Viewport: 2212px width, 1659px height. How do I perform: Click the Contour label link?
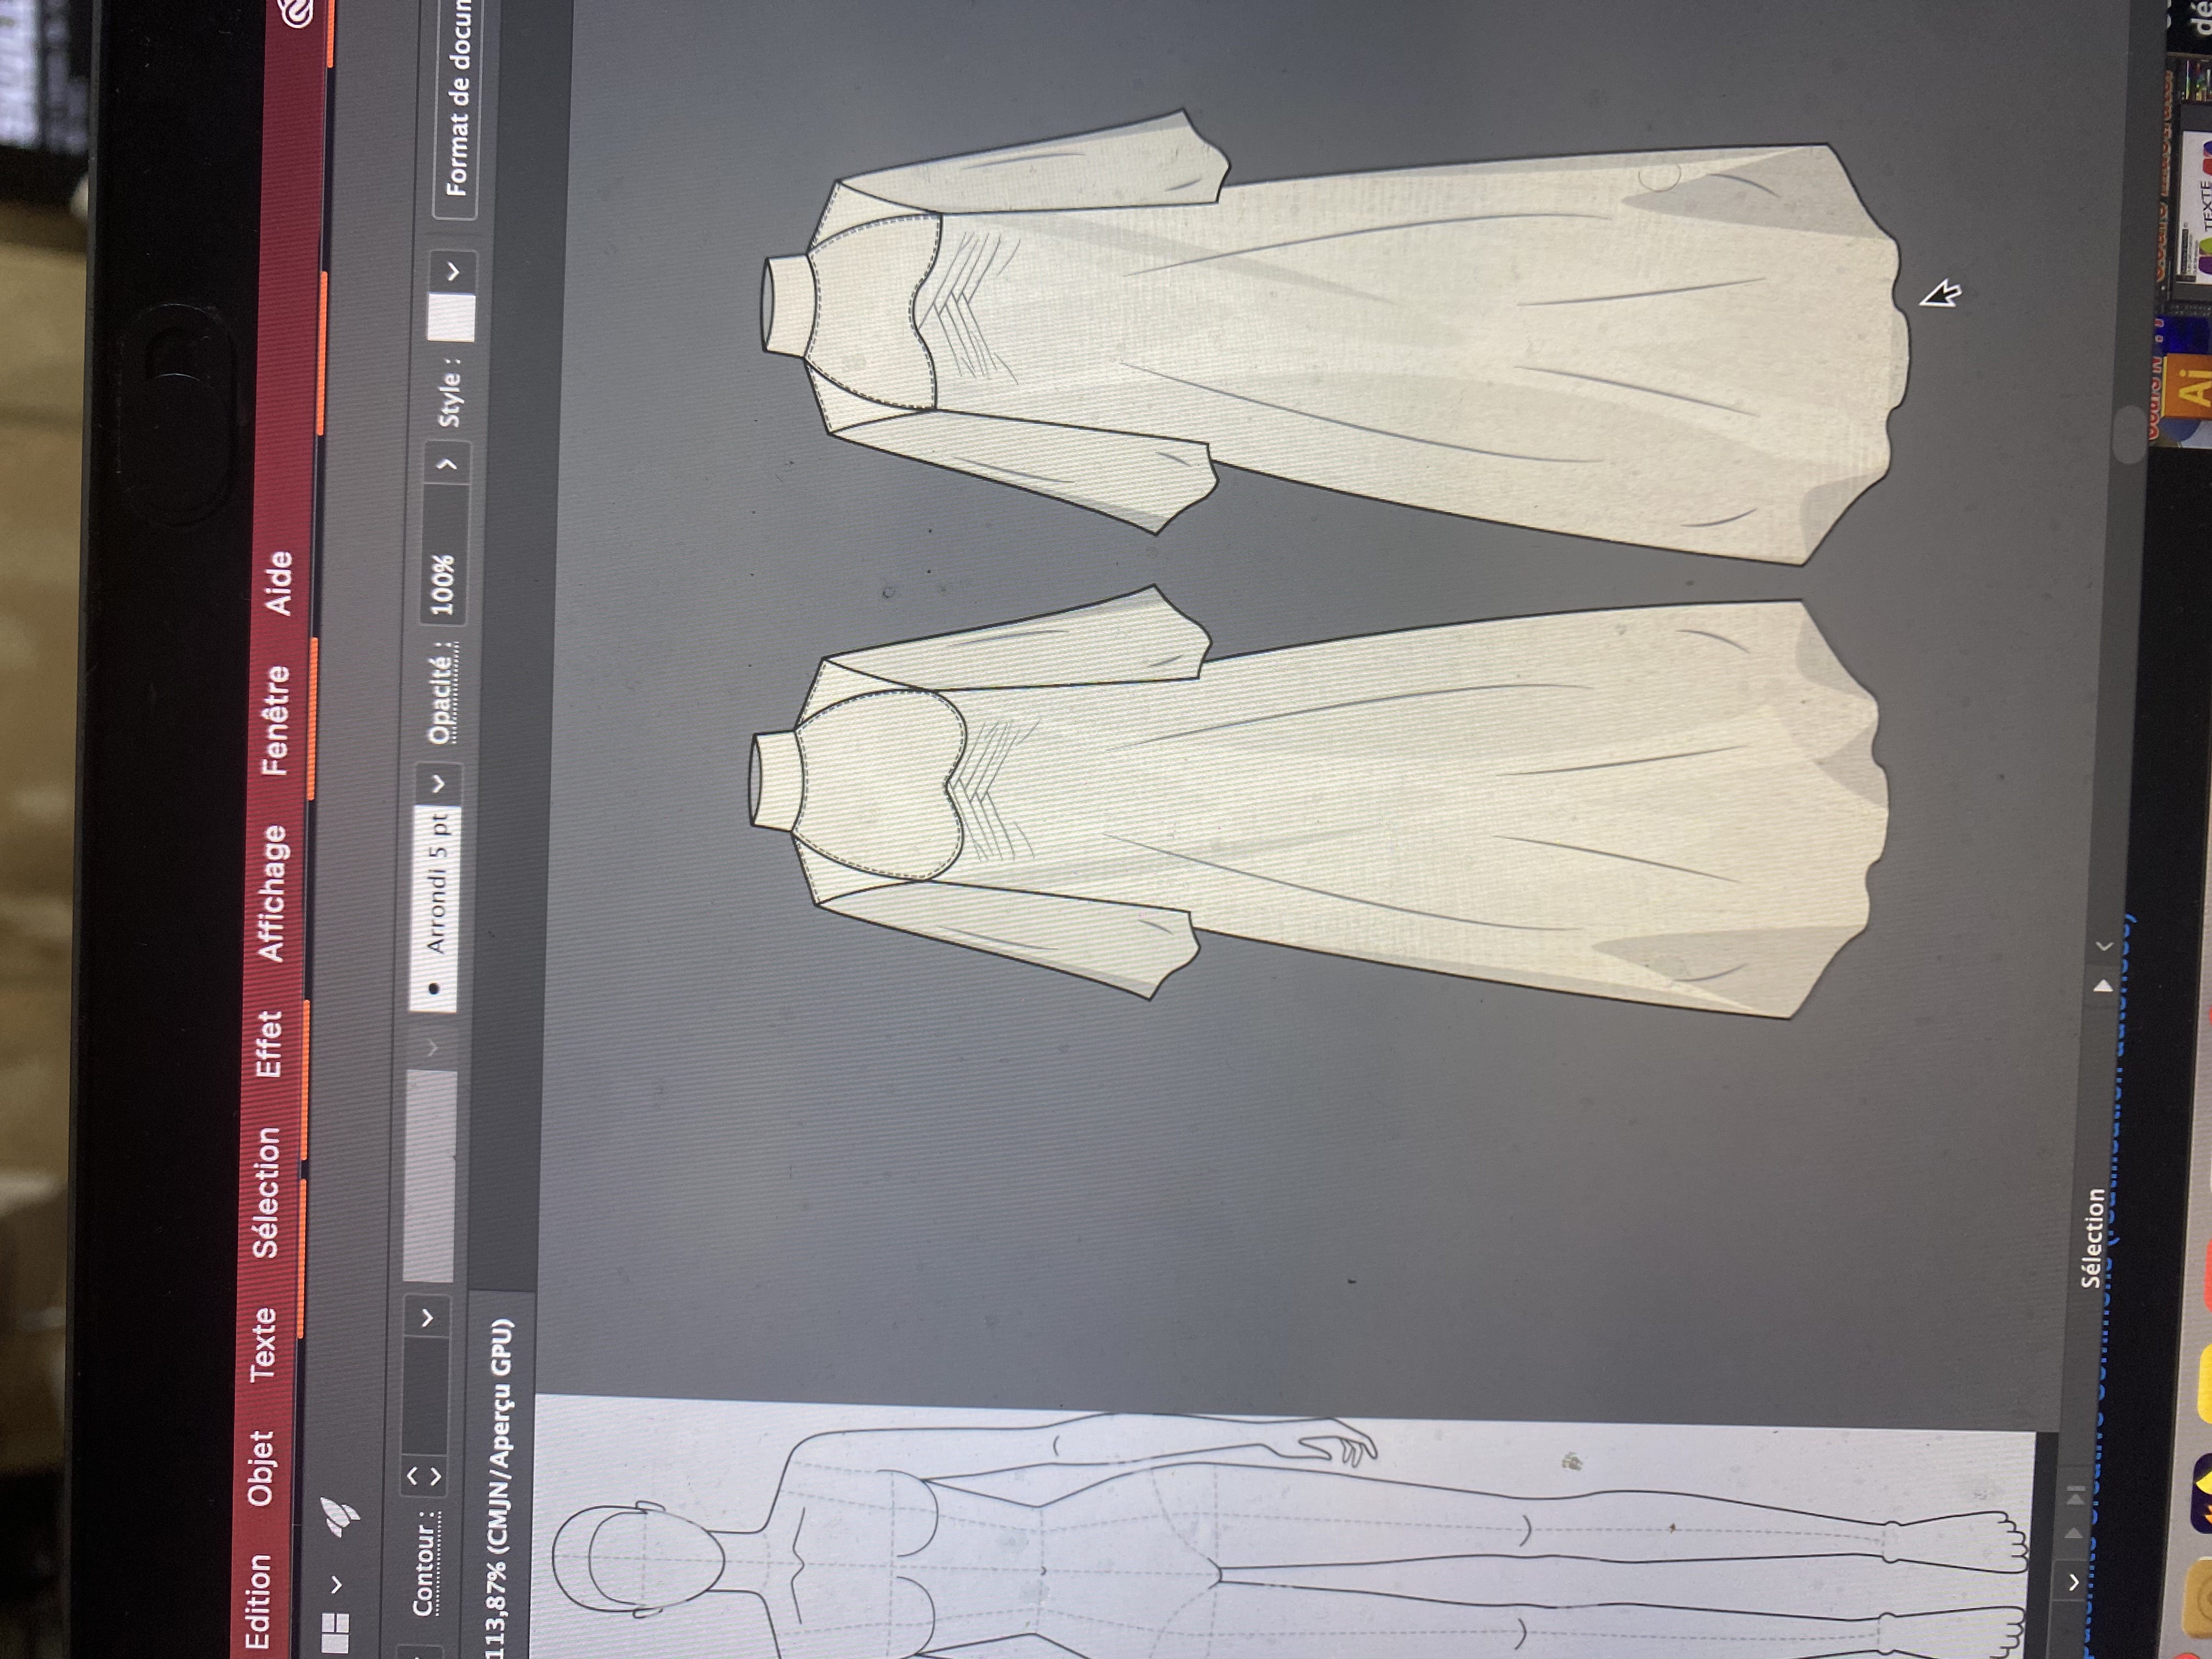[x=424, y=1563]
